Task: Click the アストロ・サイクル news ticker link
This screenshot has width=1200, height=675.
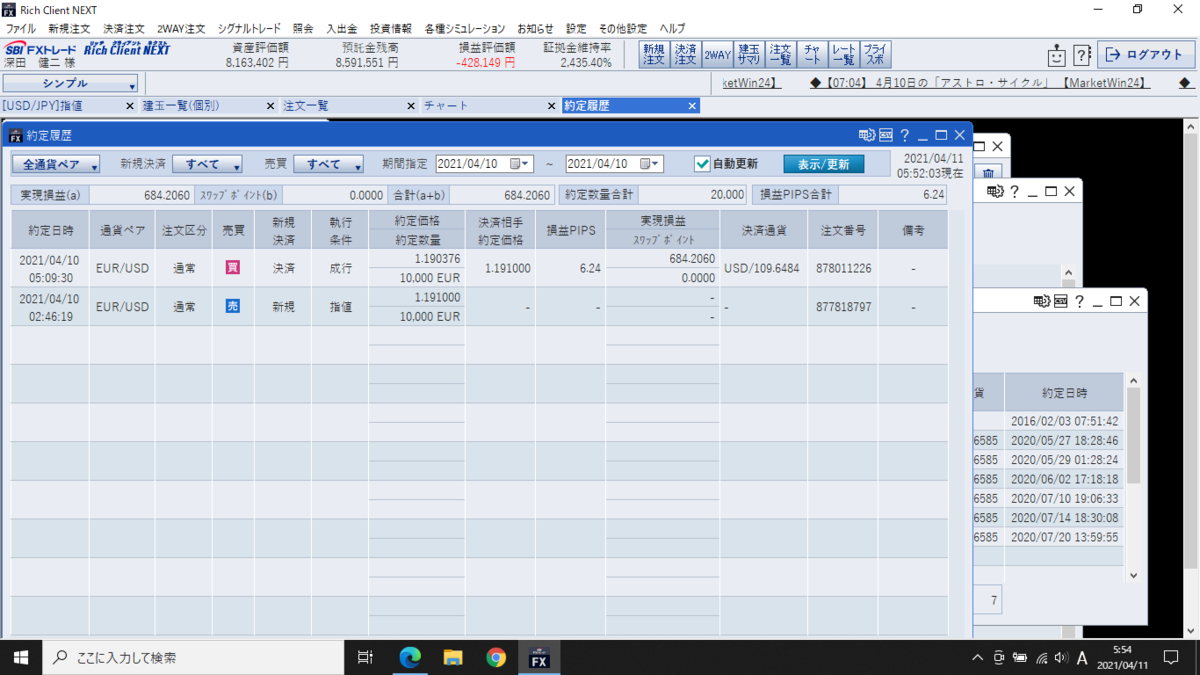Action: [x=978, y=84]
